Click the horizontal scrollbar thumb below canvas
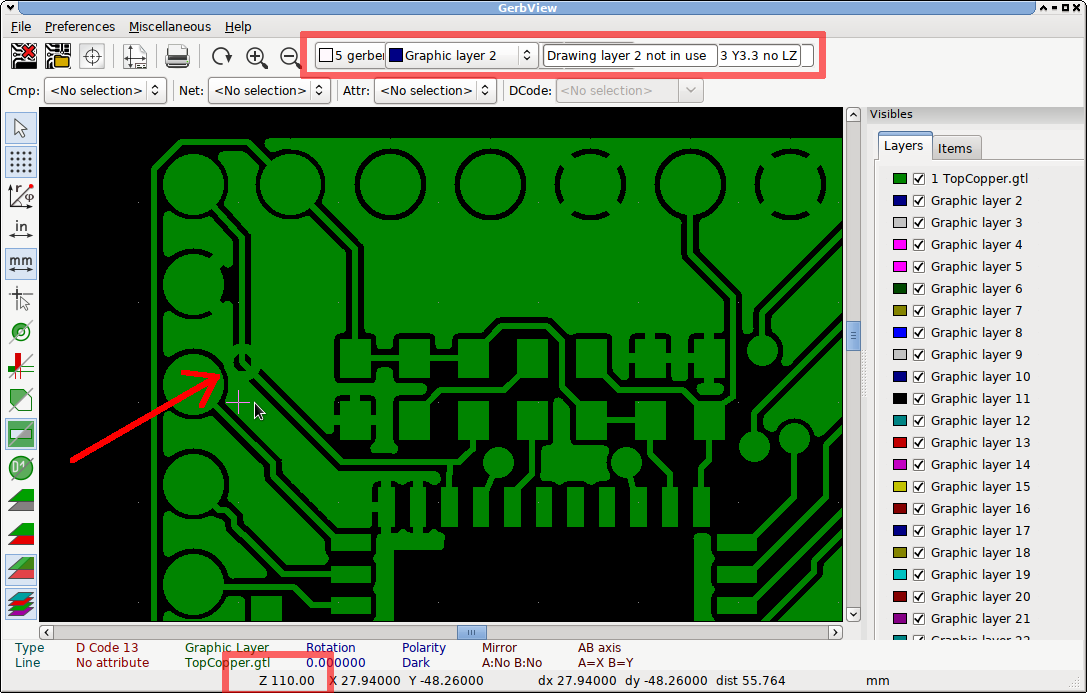Image resolution: width=1087 pixels, height=693 pixels. 471,632
